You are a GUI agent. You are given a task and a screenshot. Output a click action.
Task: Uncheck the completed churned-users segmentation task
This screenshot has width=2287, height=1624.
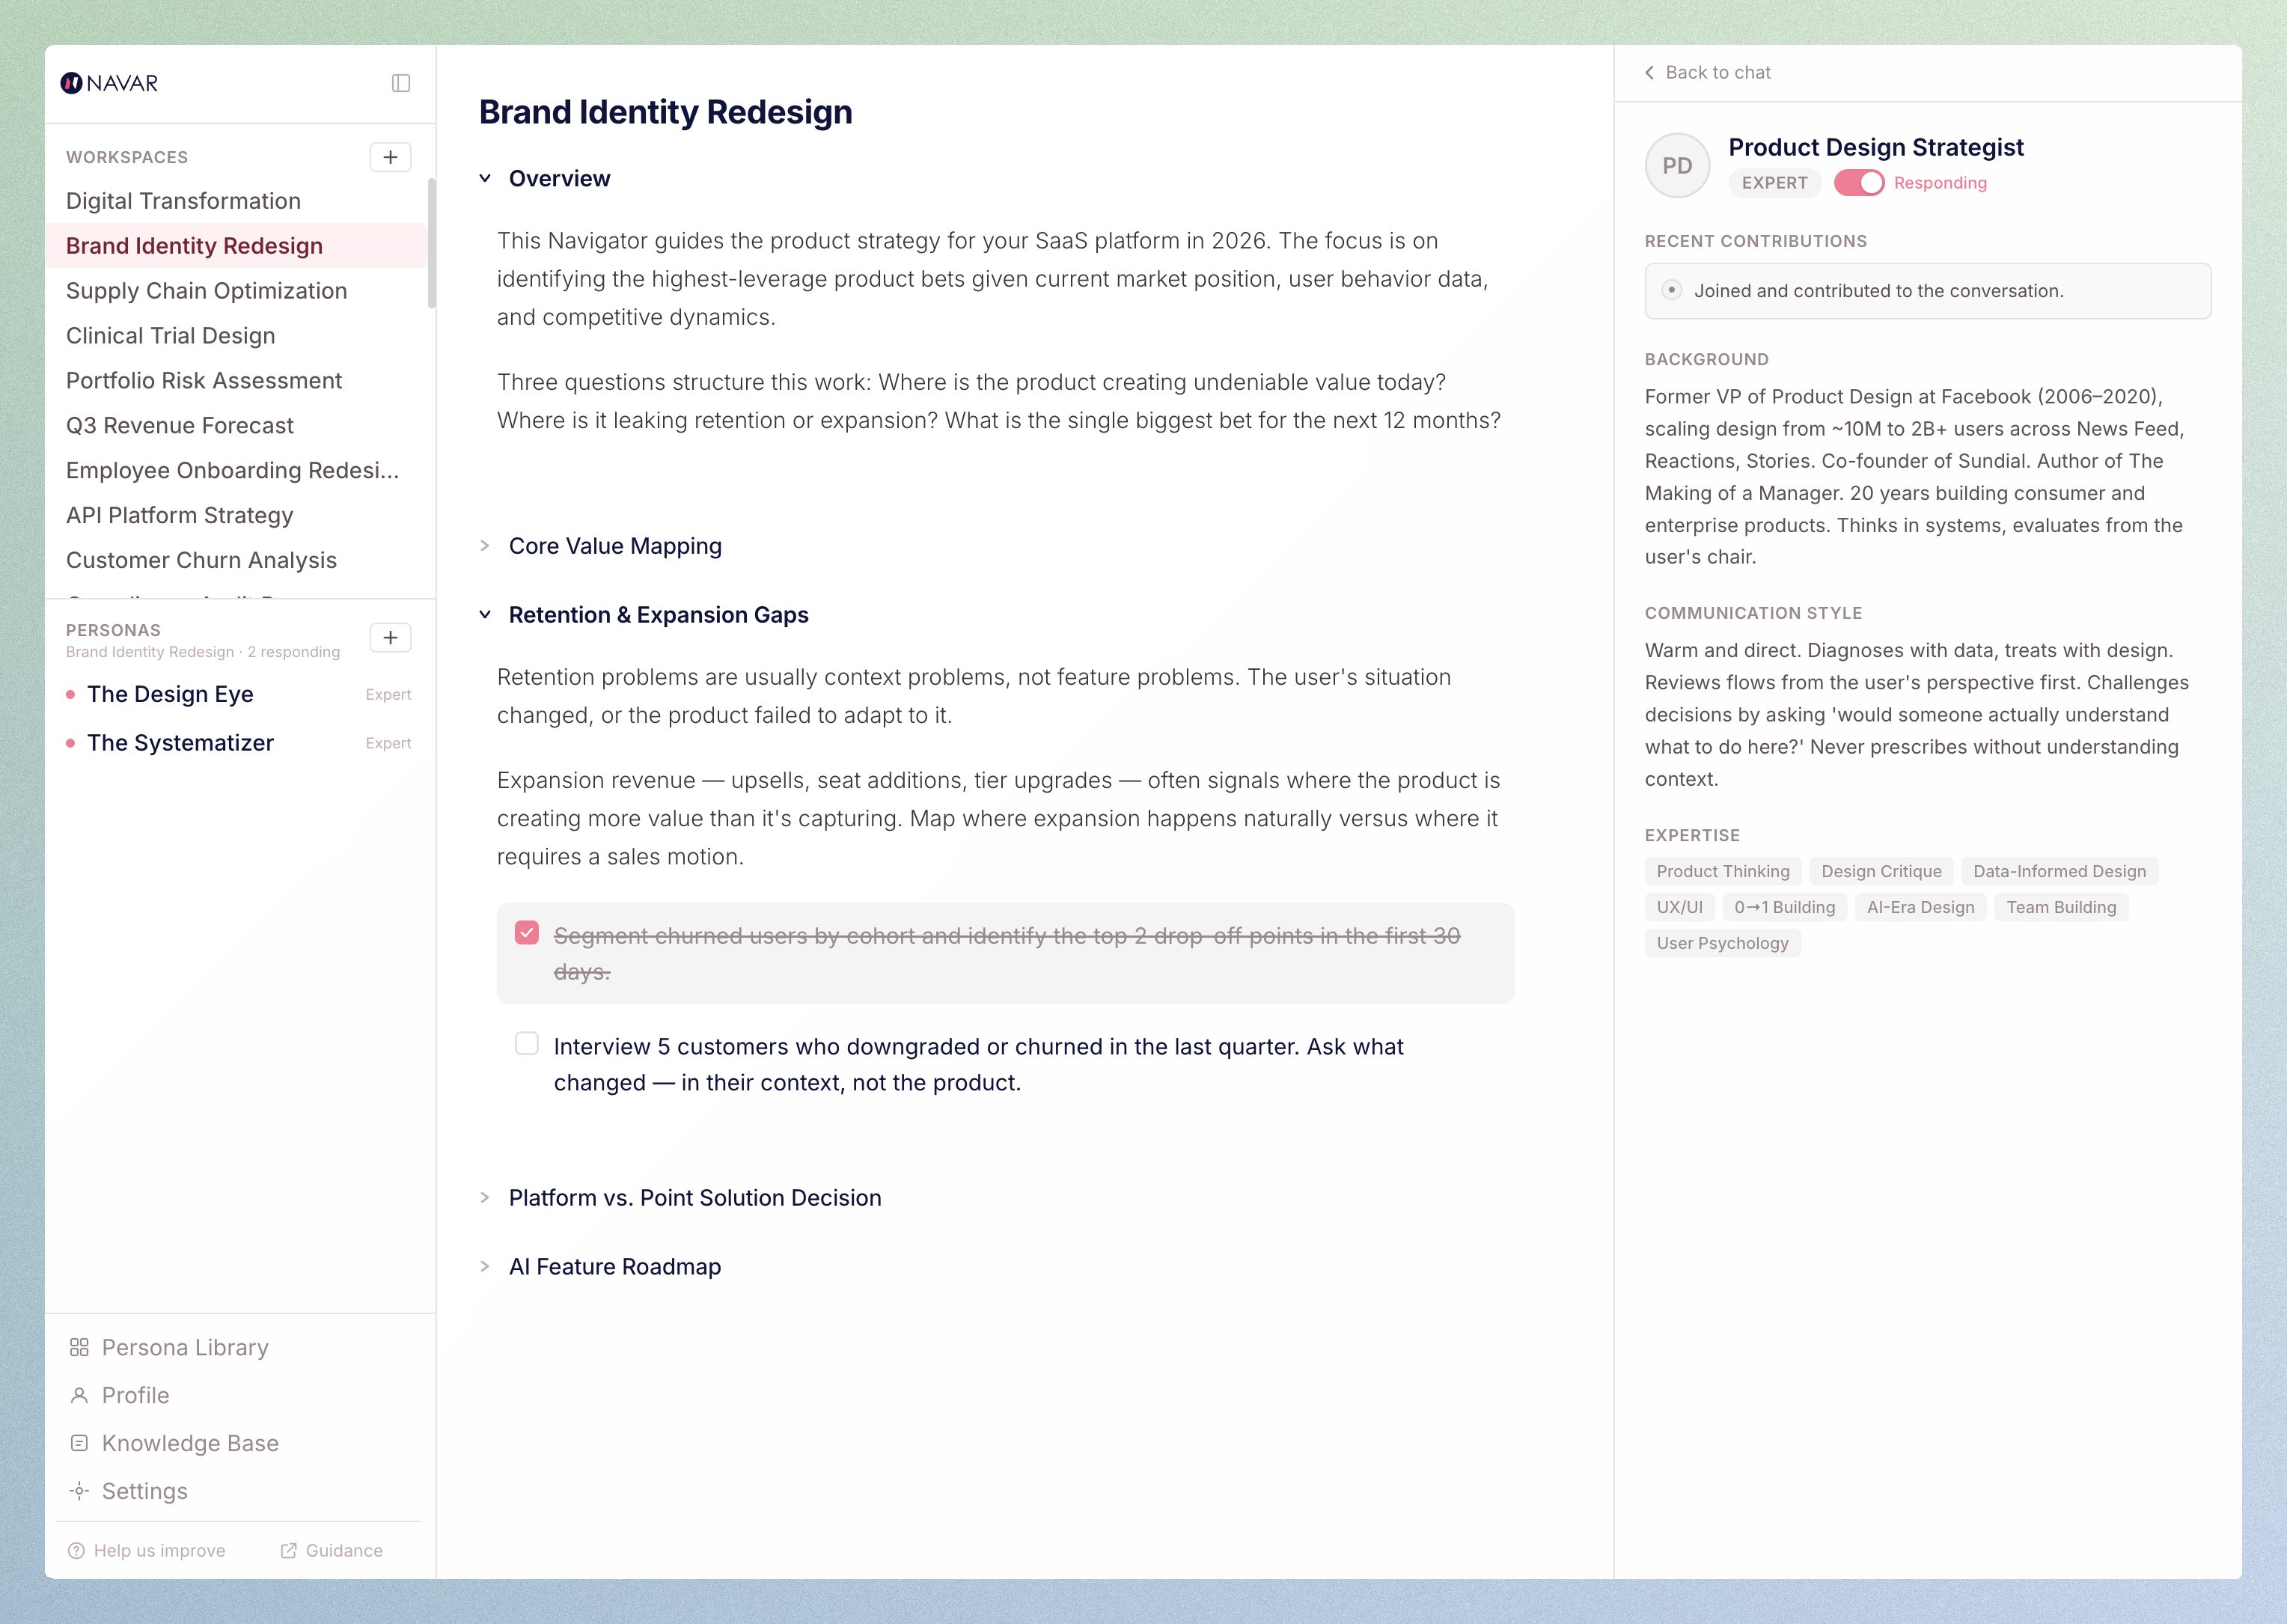pyautogui.click(x=526, y=932)
